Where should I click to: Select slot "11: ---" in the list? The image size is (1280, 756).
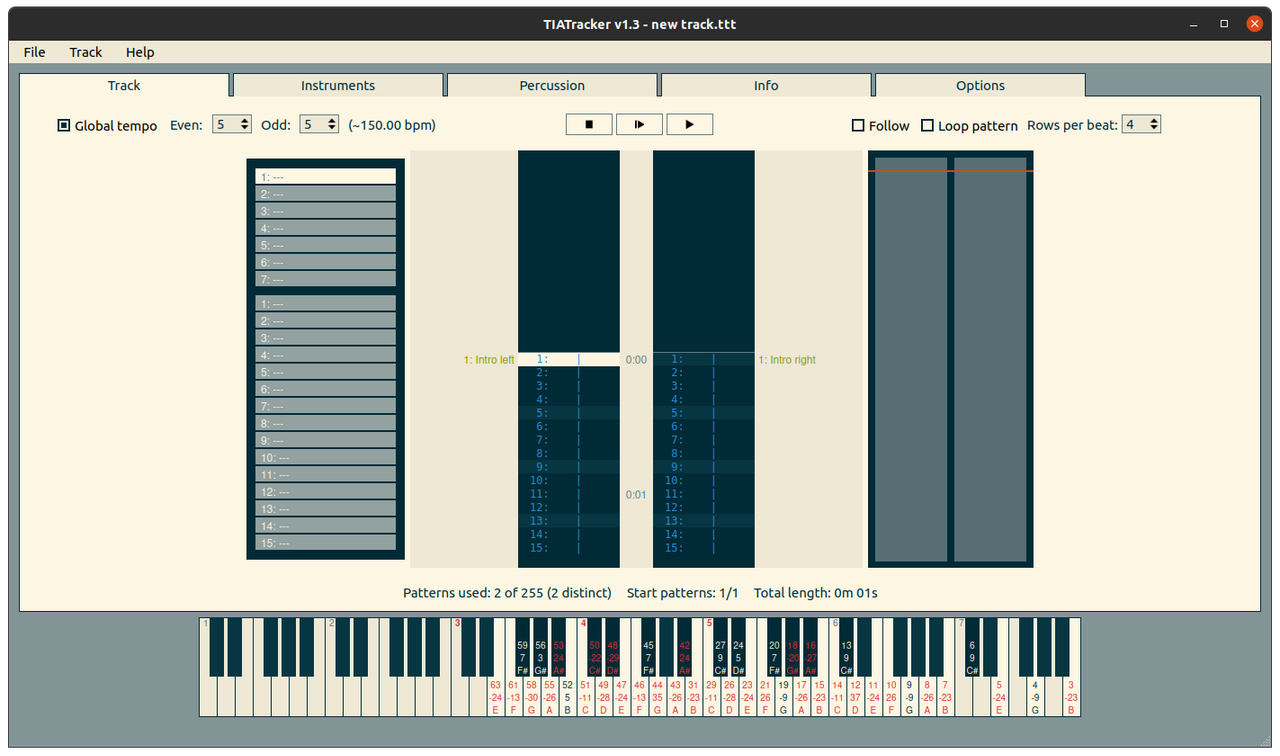(x=325, y=474)
